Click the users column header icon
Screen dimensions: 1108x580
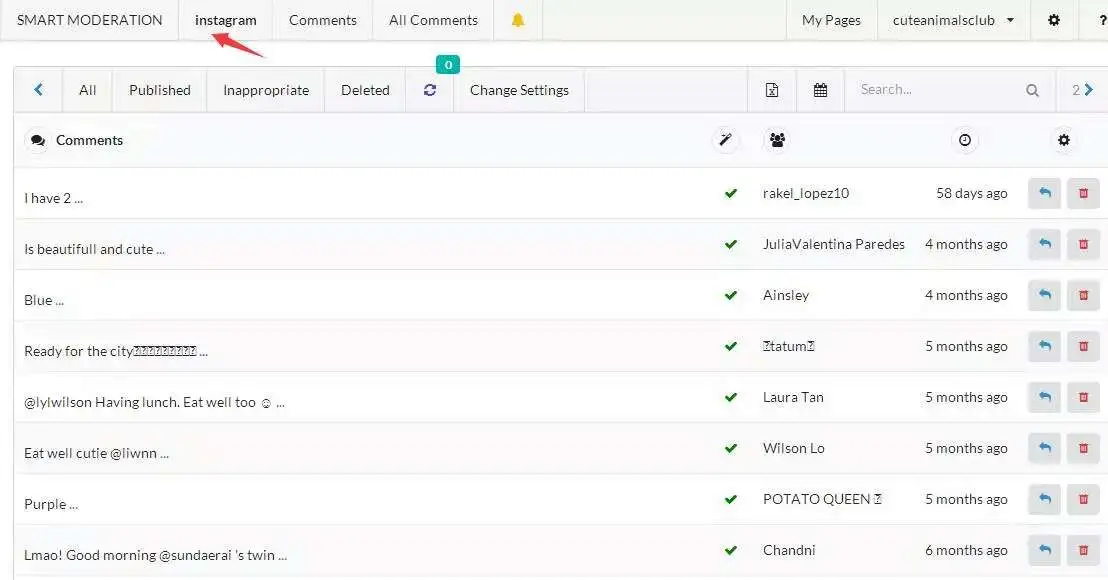pos(777,140)
